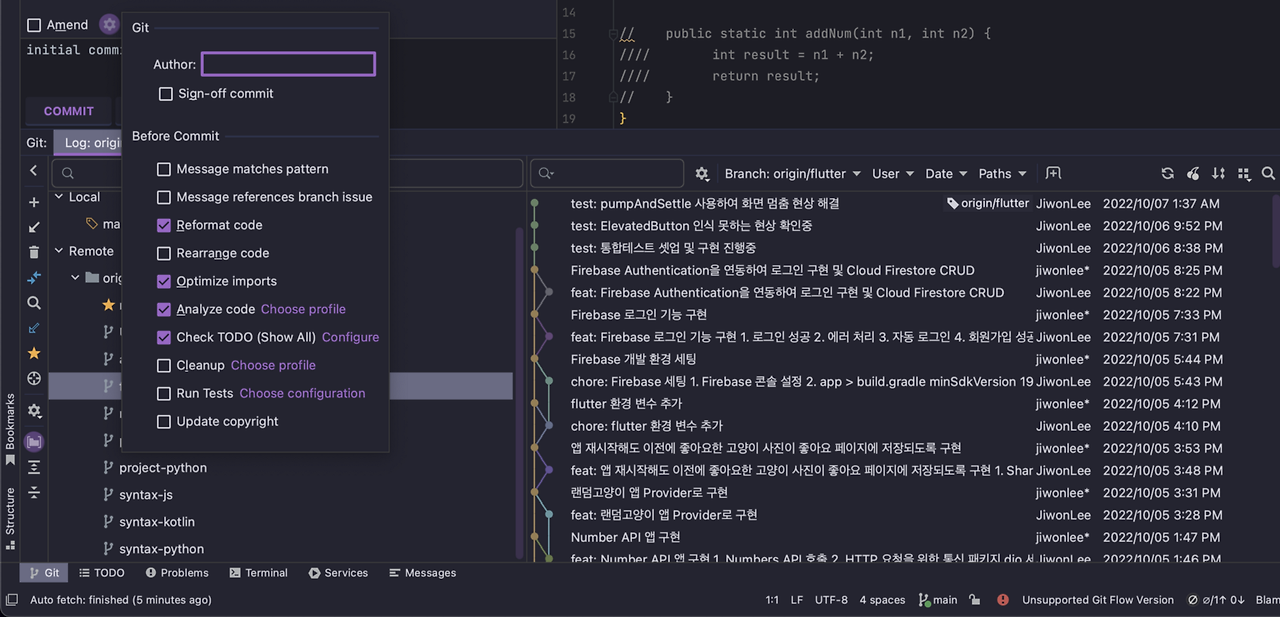Click the compare with current blue arrows icon
Image resolution: width=1280 pixels, height=617 pixels.
pos(34,277)
